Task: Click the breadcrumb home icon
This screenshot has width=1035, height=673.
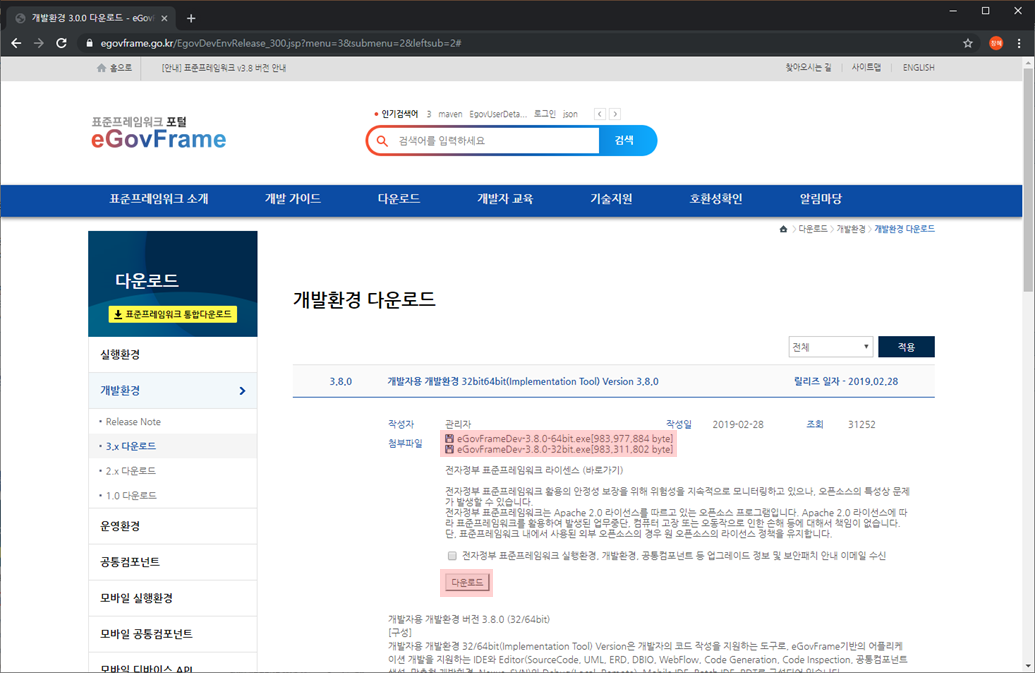Action: pos(783,229)
